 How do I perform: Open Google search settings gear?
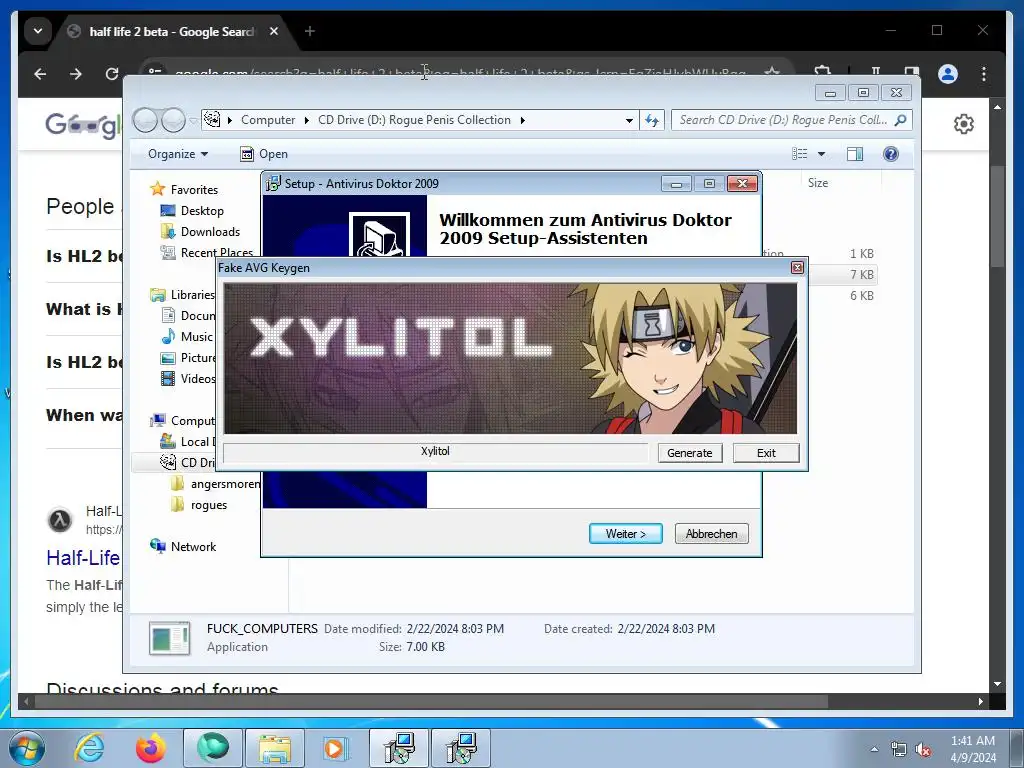(x=964, y=124)
